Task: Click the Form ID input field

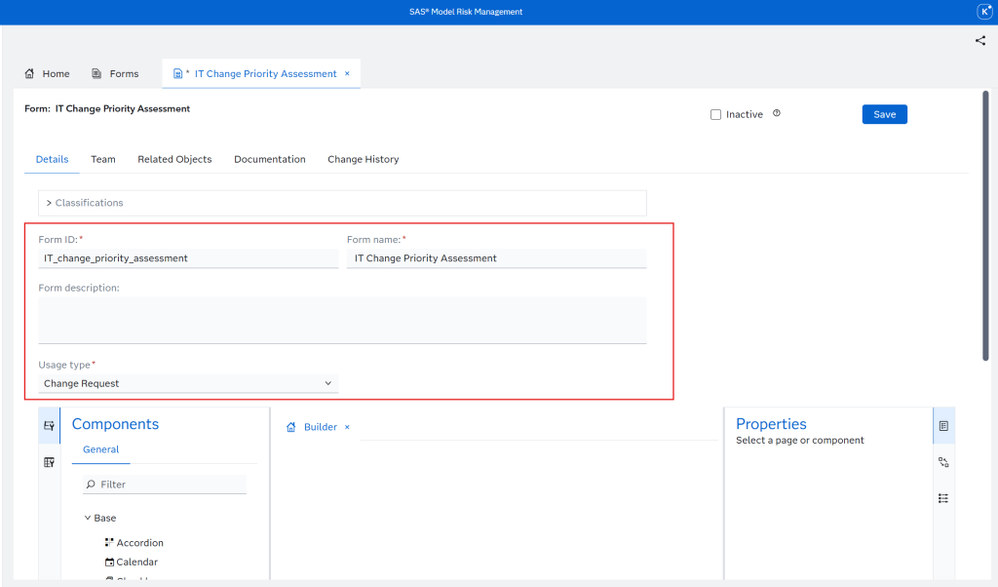Action: point(188,258)
